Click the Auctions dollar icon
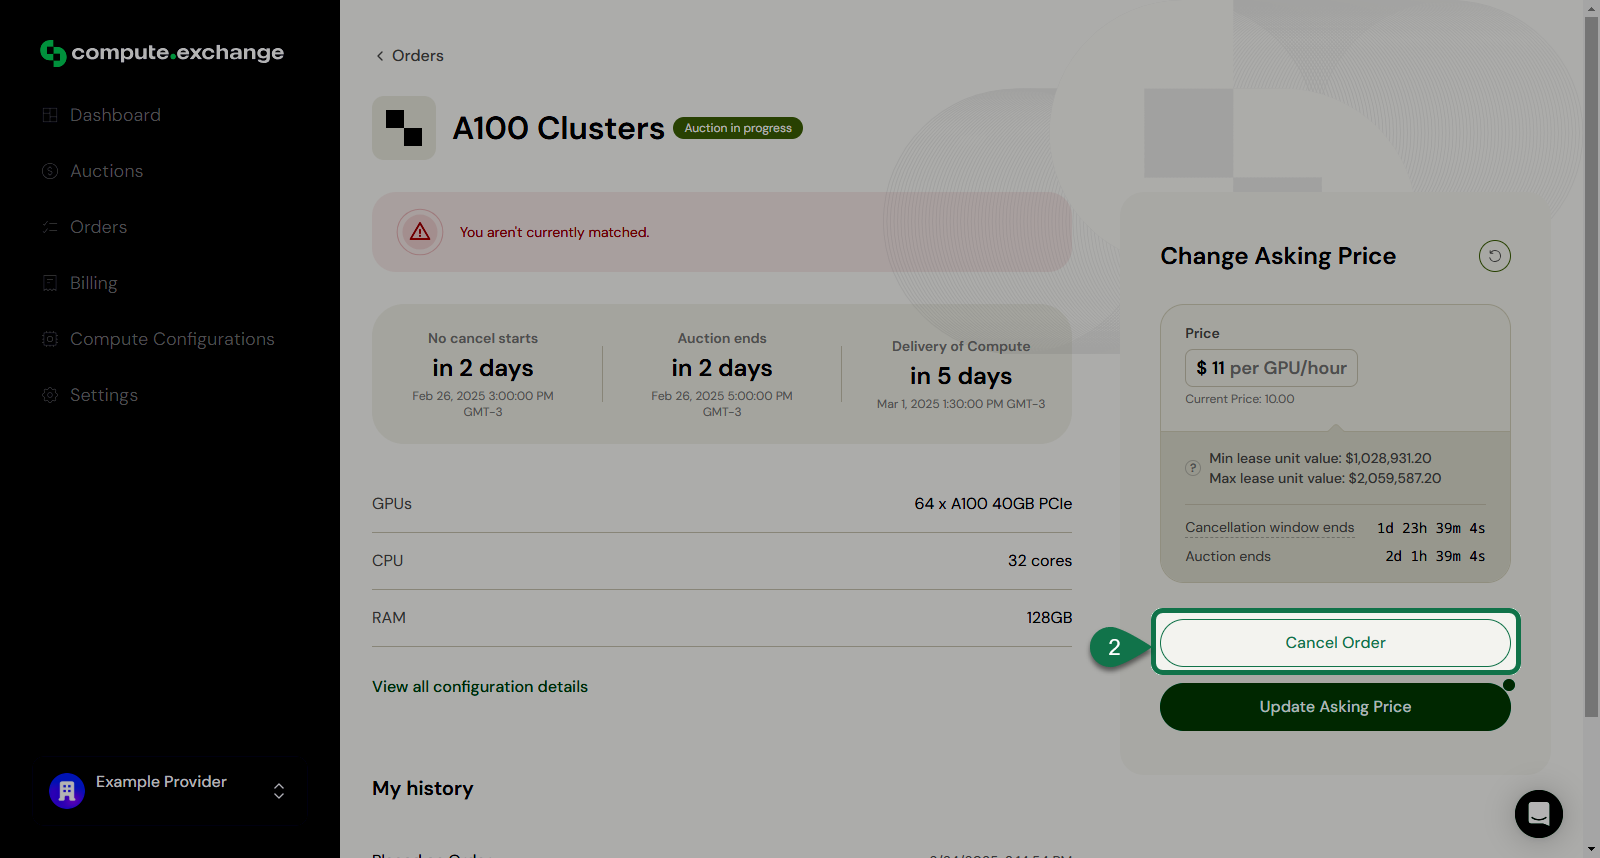Image resolution: width=1600 pixels, height=858 pixels. (x=50, y=171)
